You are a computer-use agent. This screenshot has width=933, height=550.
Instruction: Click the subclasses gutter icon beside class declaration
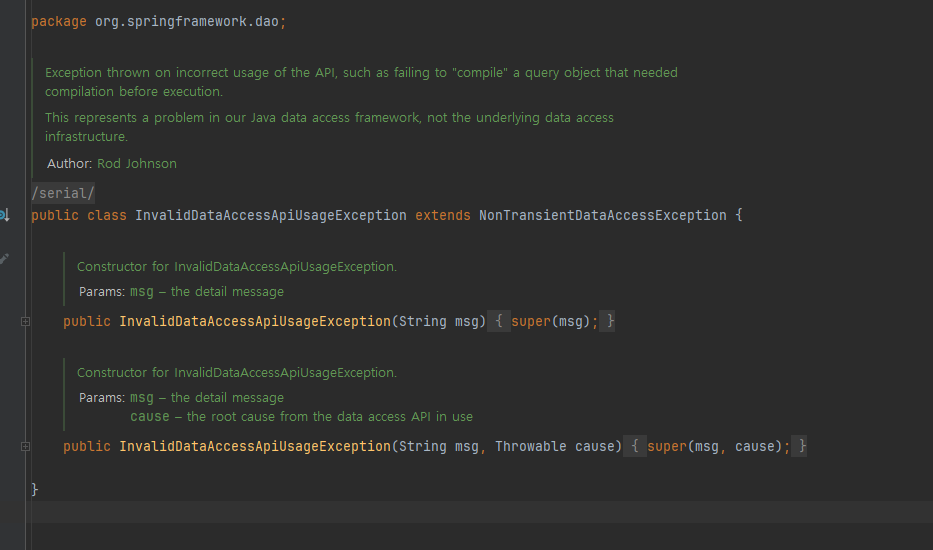click(x=4, y=215)
